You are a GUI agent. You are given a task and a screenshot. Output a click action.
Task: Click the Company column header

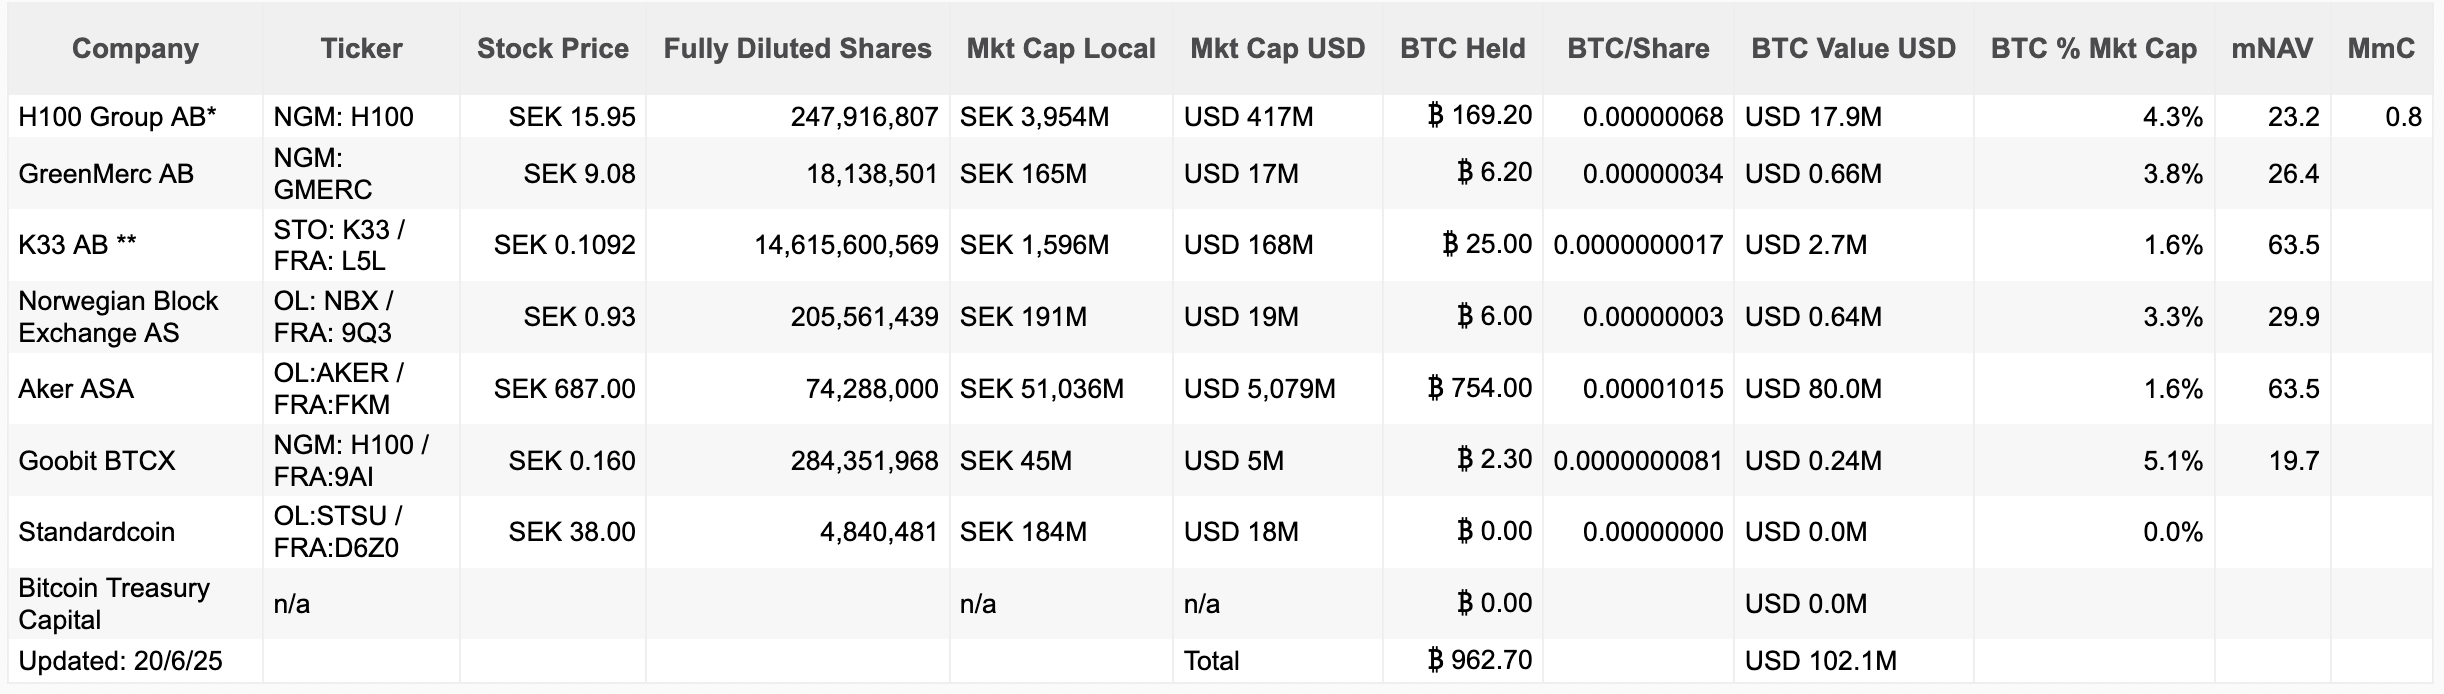pyautogui.click(x=135, y=49)
